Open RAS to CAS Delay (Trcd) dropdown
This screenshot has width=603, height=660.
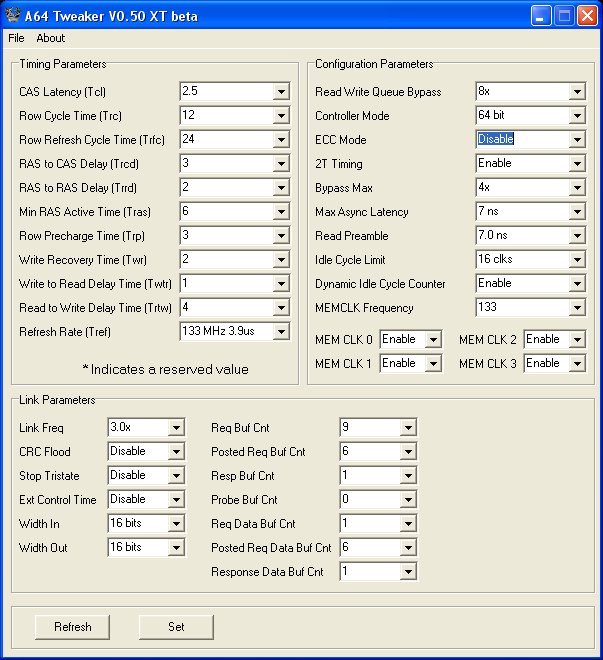(281, 163)
